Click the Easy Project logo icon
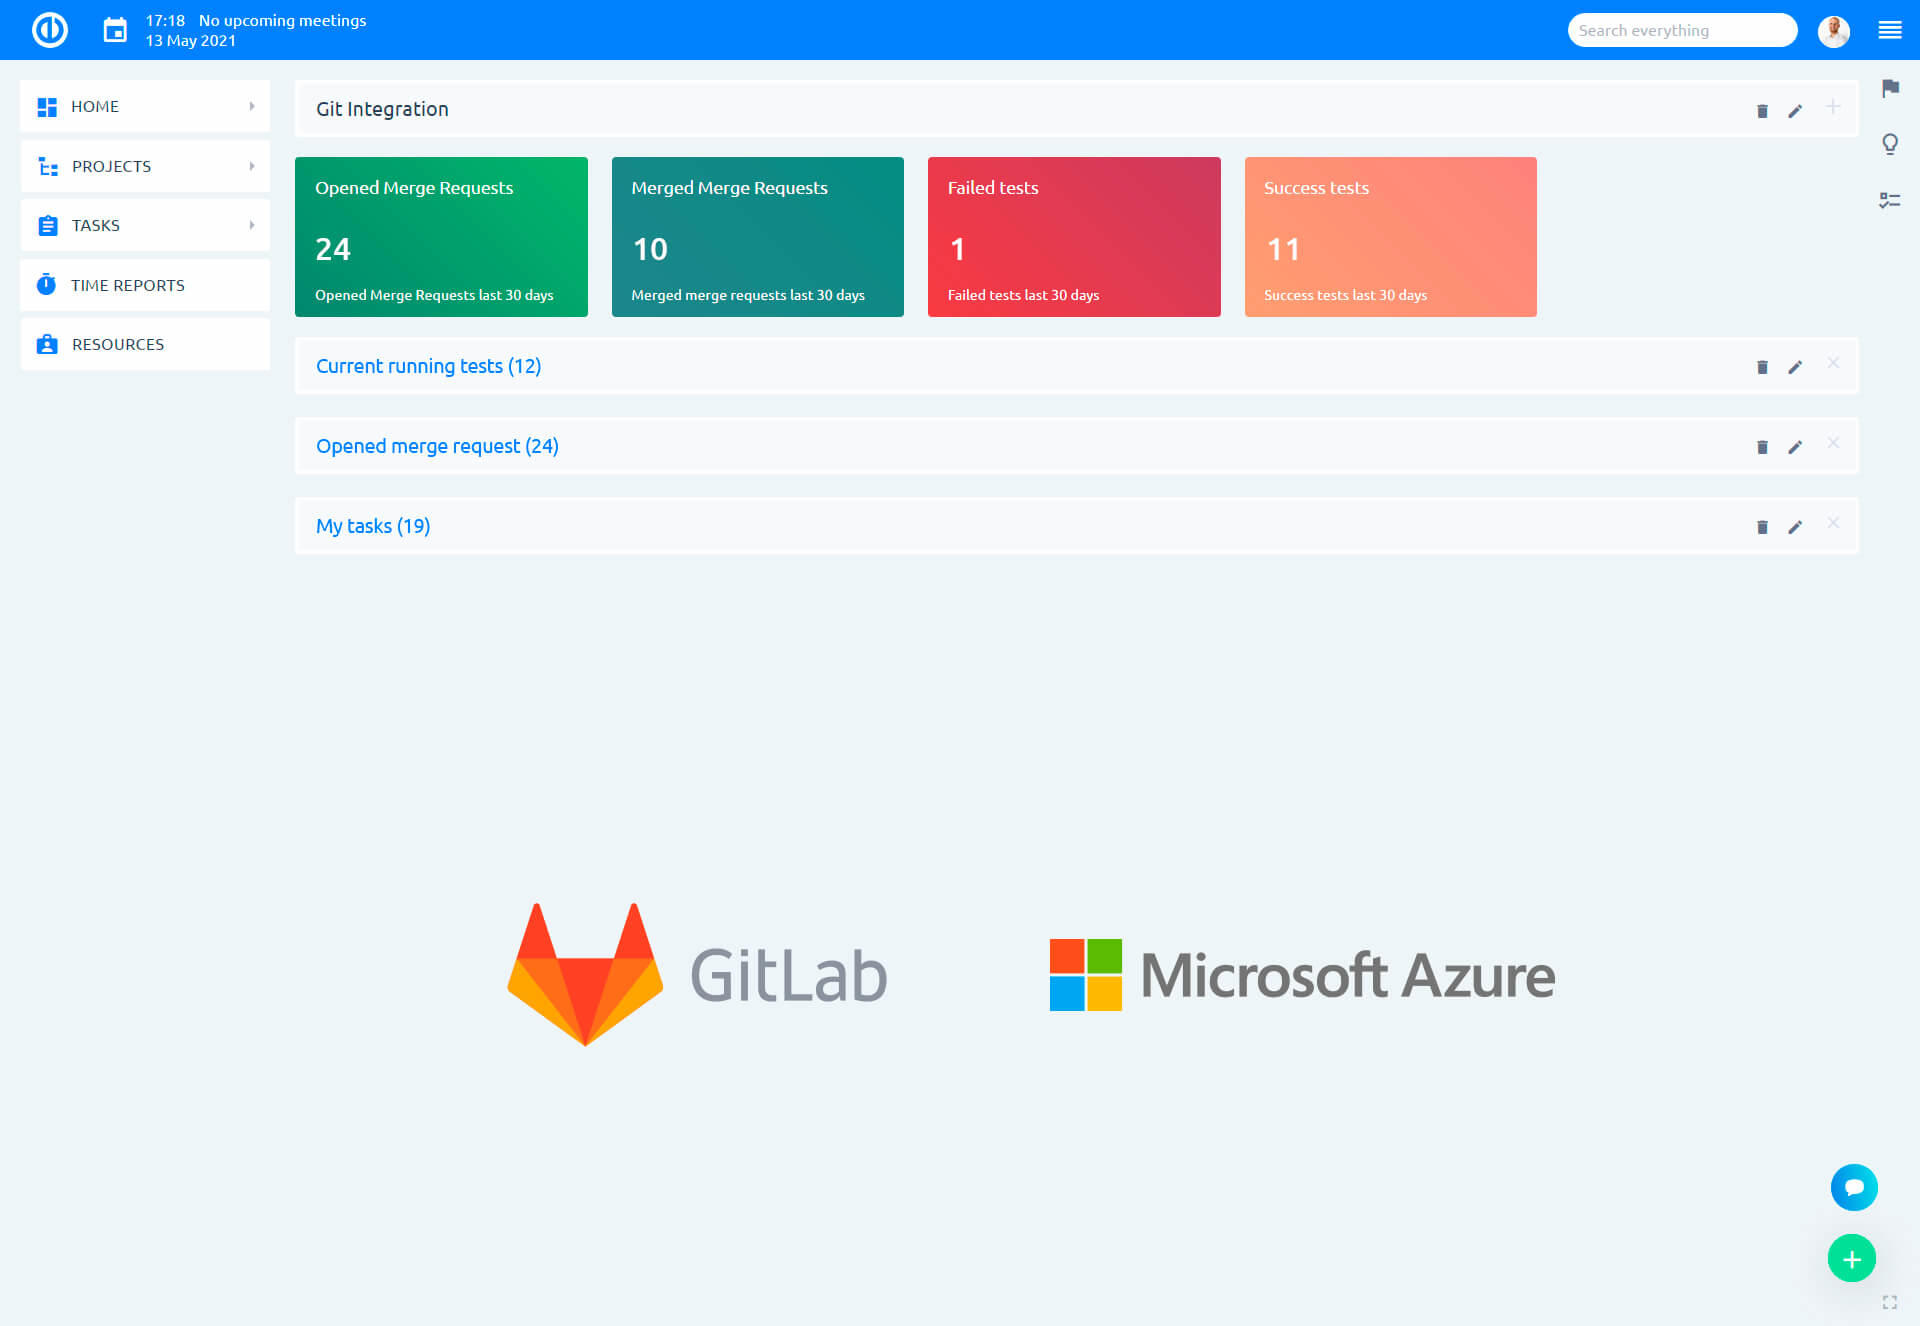 (x=49, y=30)
